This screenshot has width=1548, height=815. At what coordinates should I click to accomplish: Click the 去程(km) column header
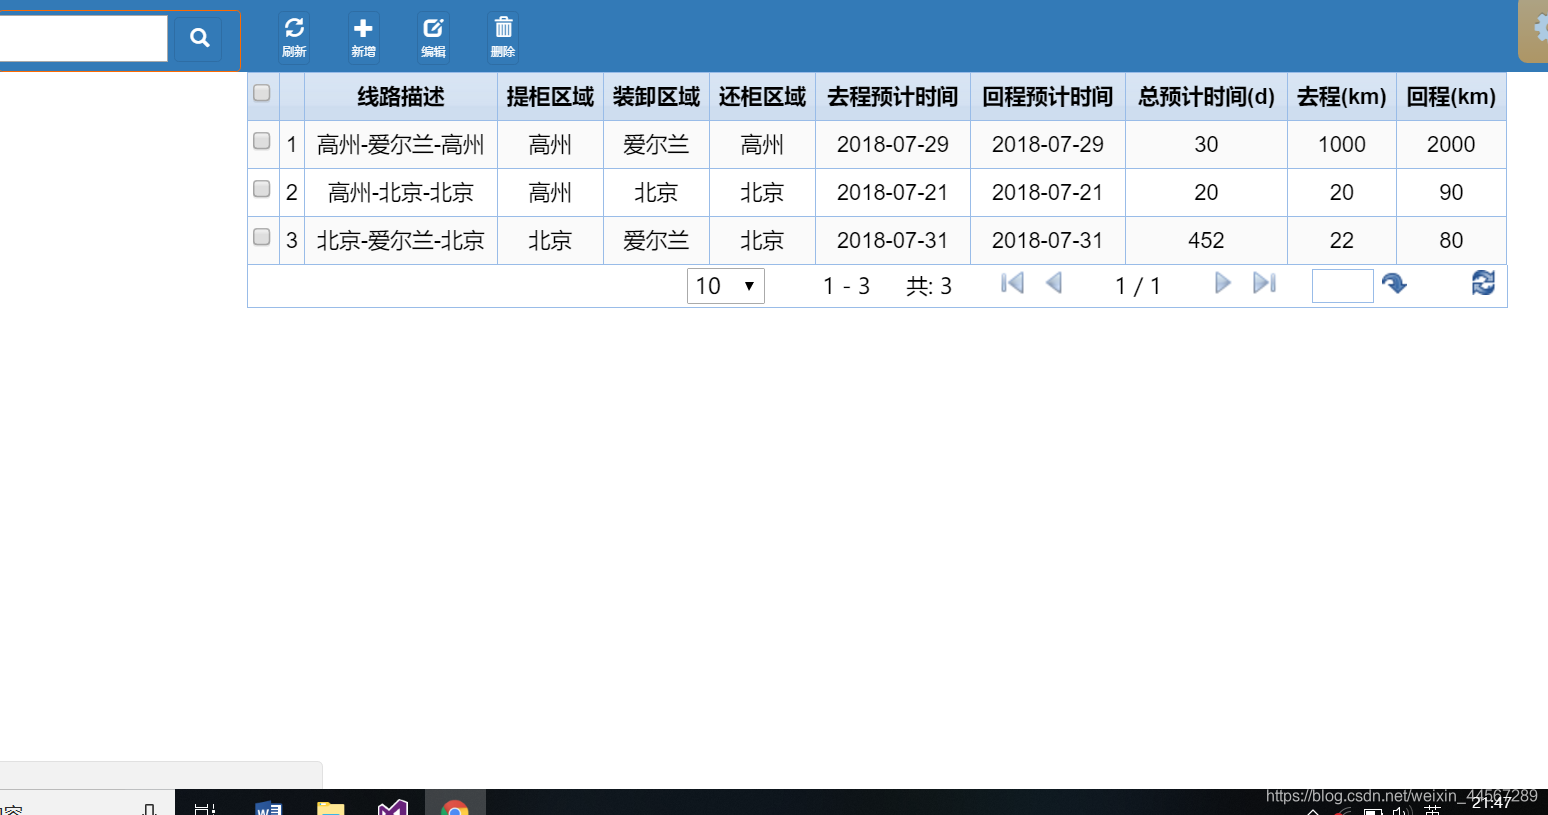point(1342,97)
